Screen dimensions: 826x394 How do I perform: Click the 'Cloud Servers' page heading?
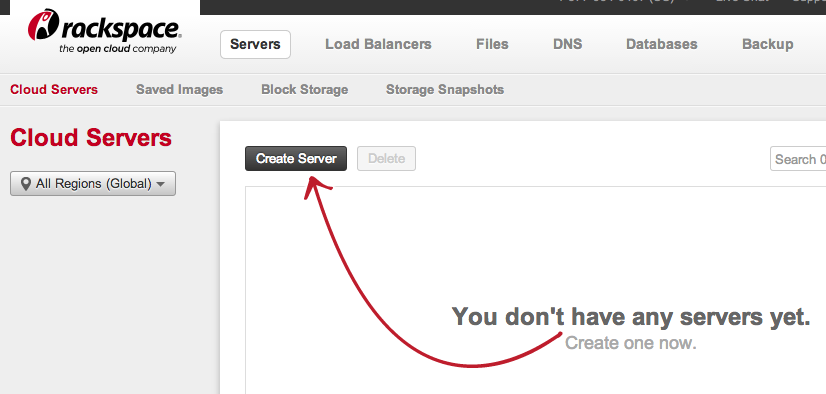coord(91,138)
